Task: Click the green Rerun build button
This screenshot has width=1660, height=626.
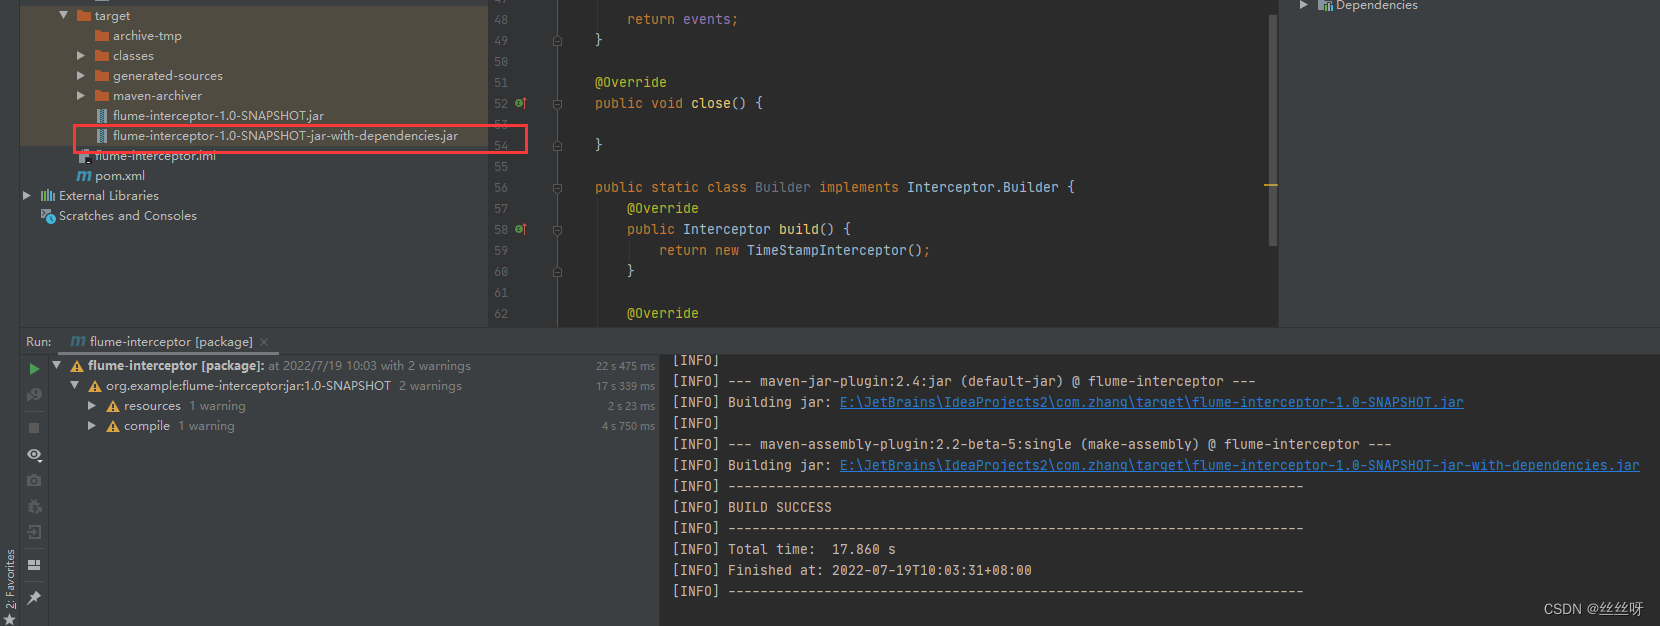Action: tap(34, 369)
